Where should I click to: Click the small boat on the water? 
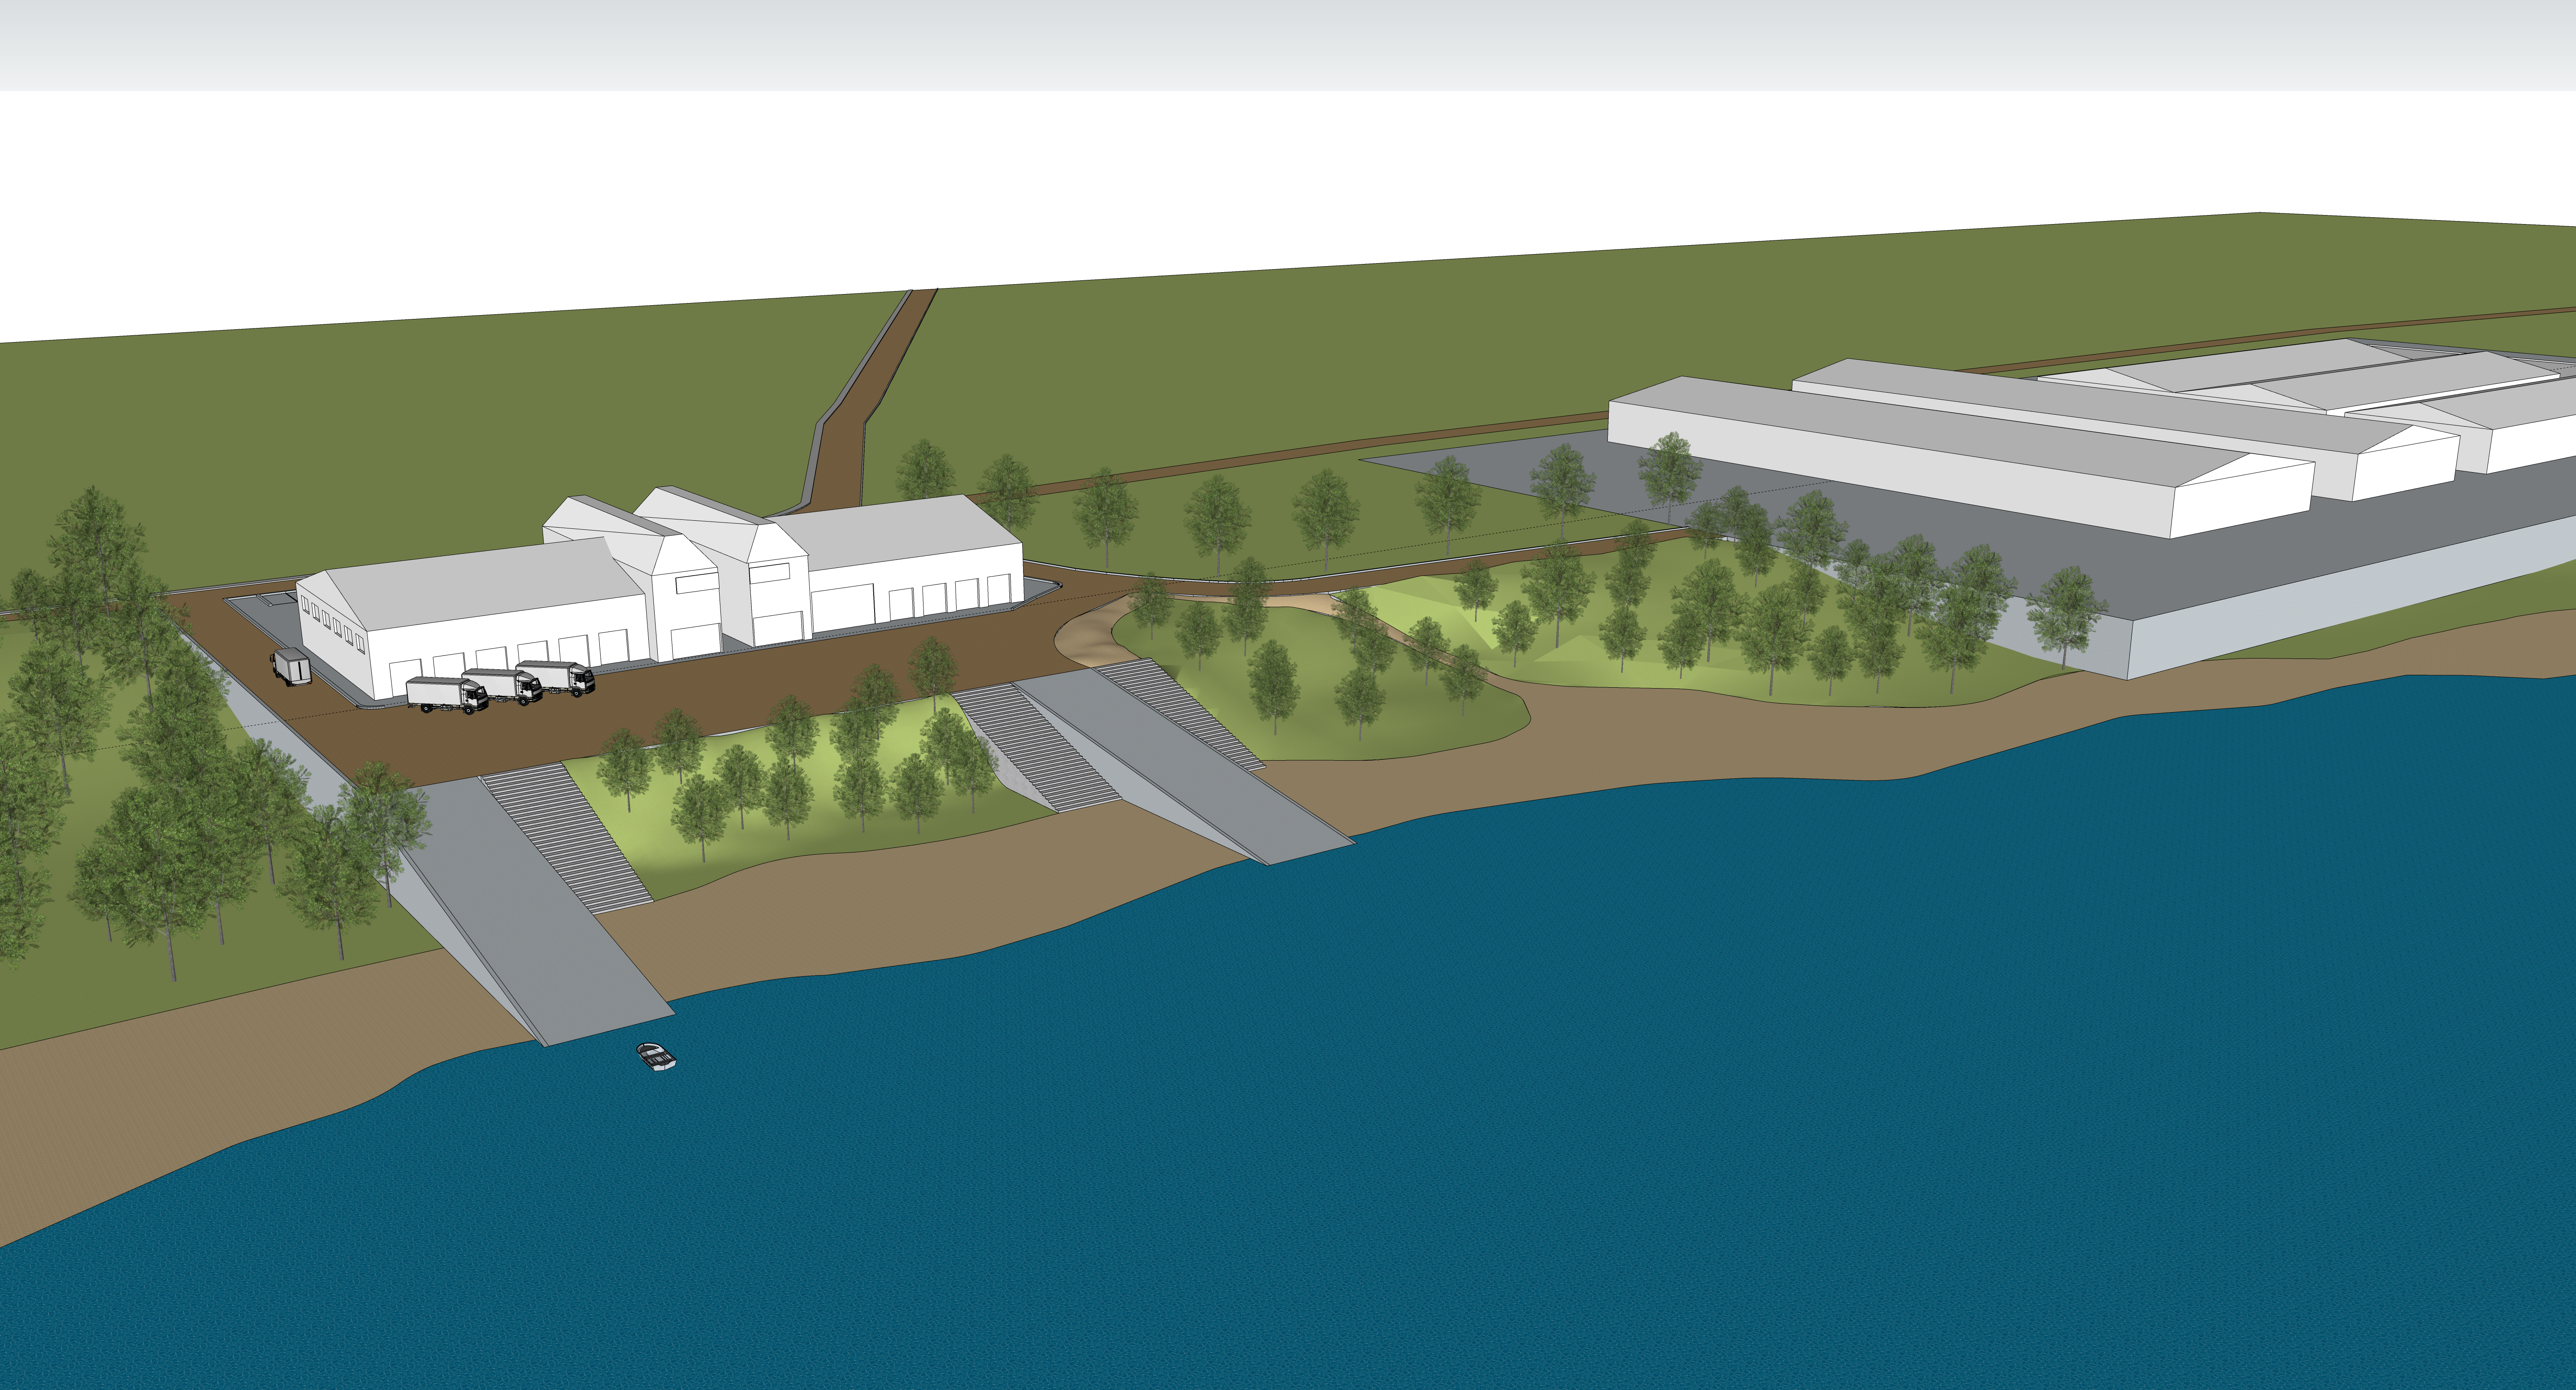(656, 1056)
